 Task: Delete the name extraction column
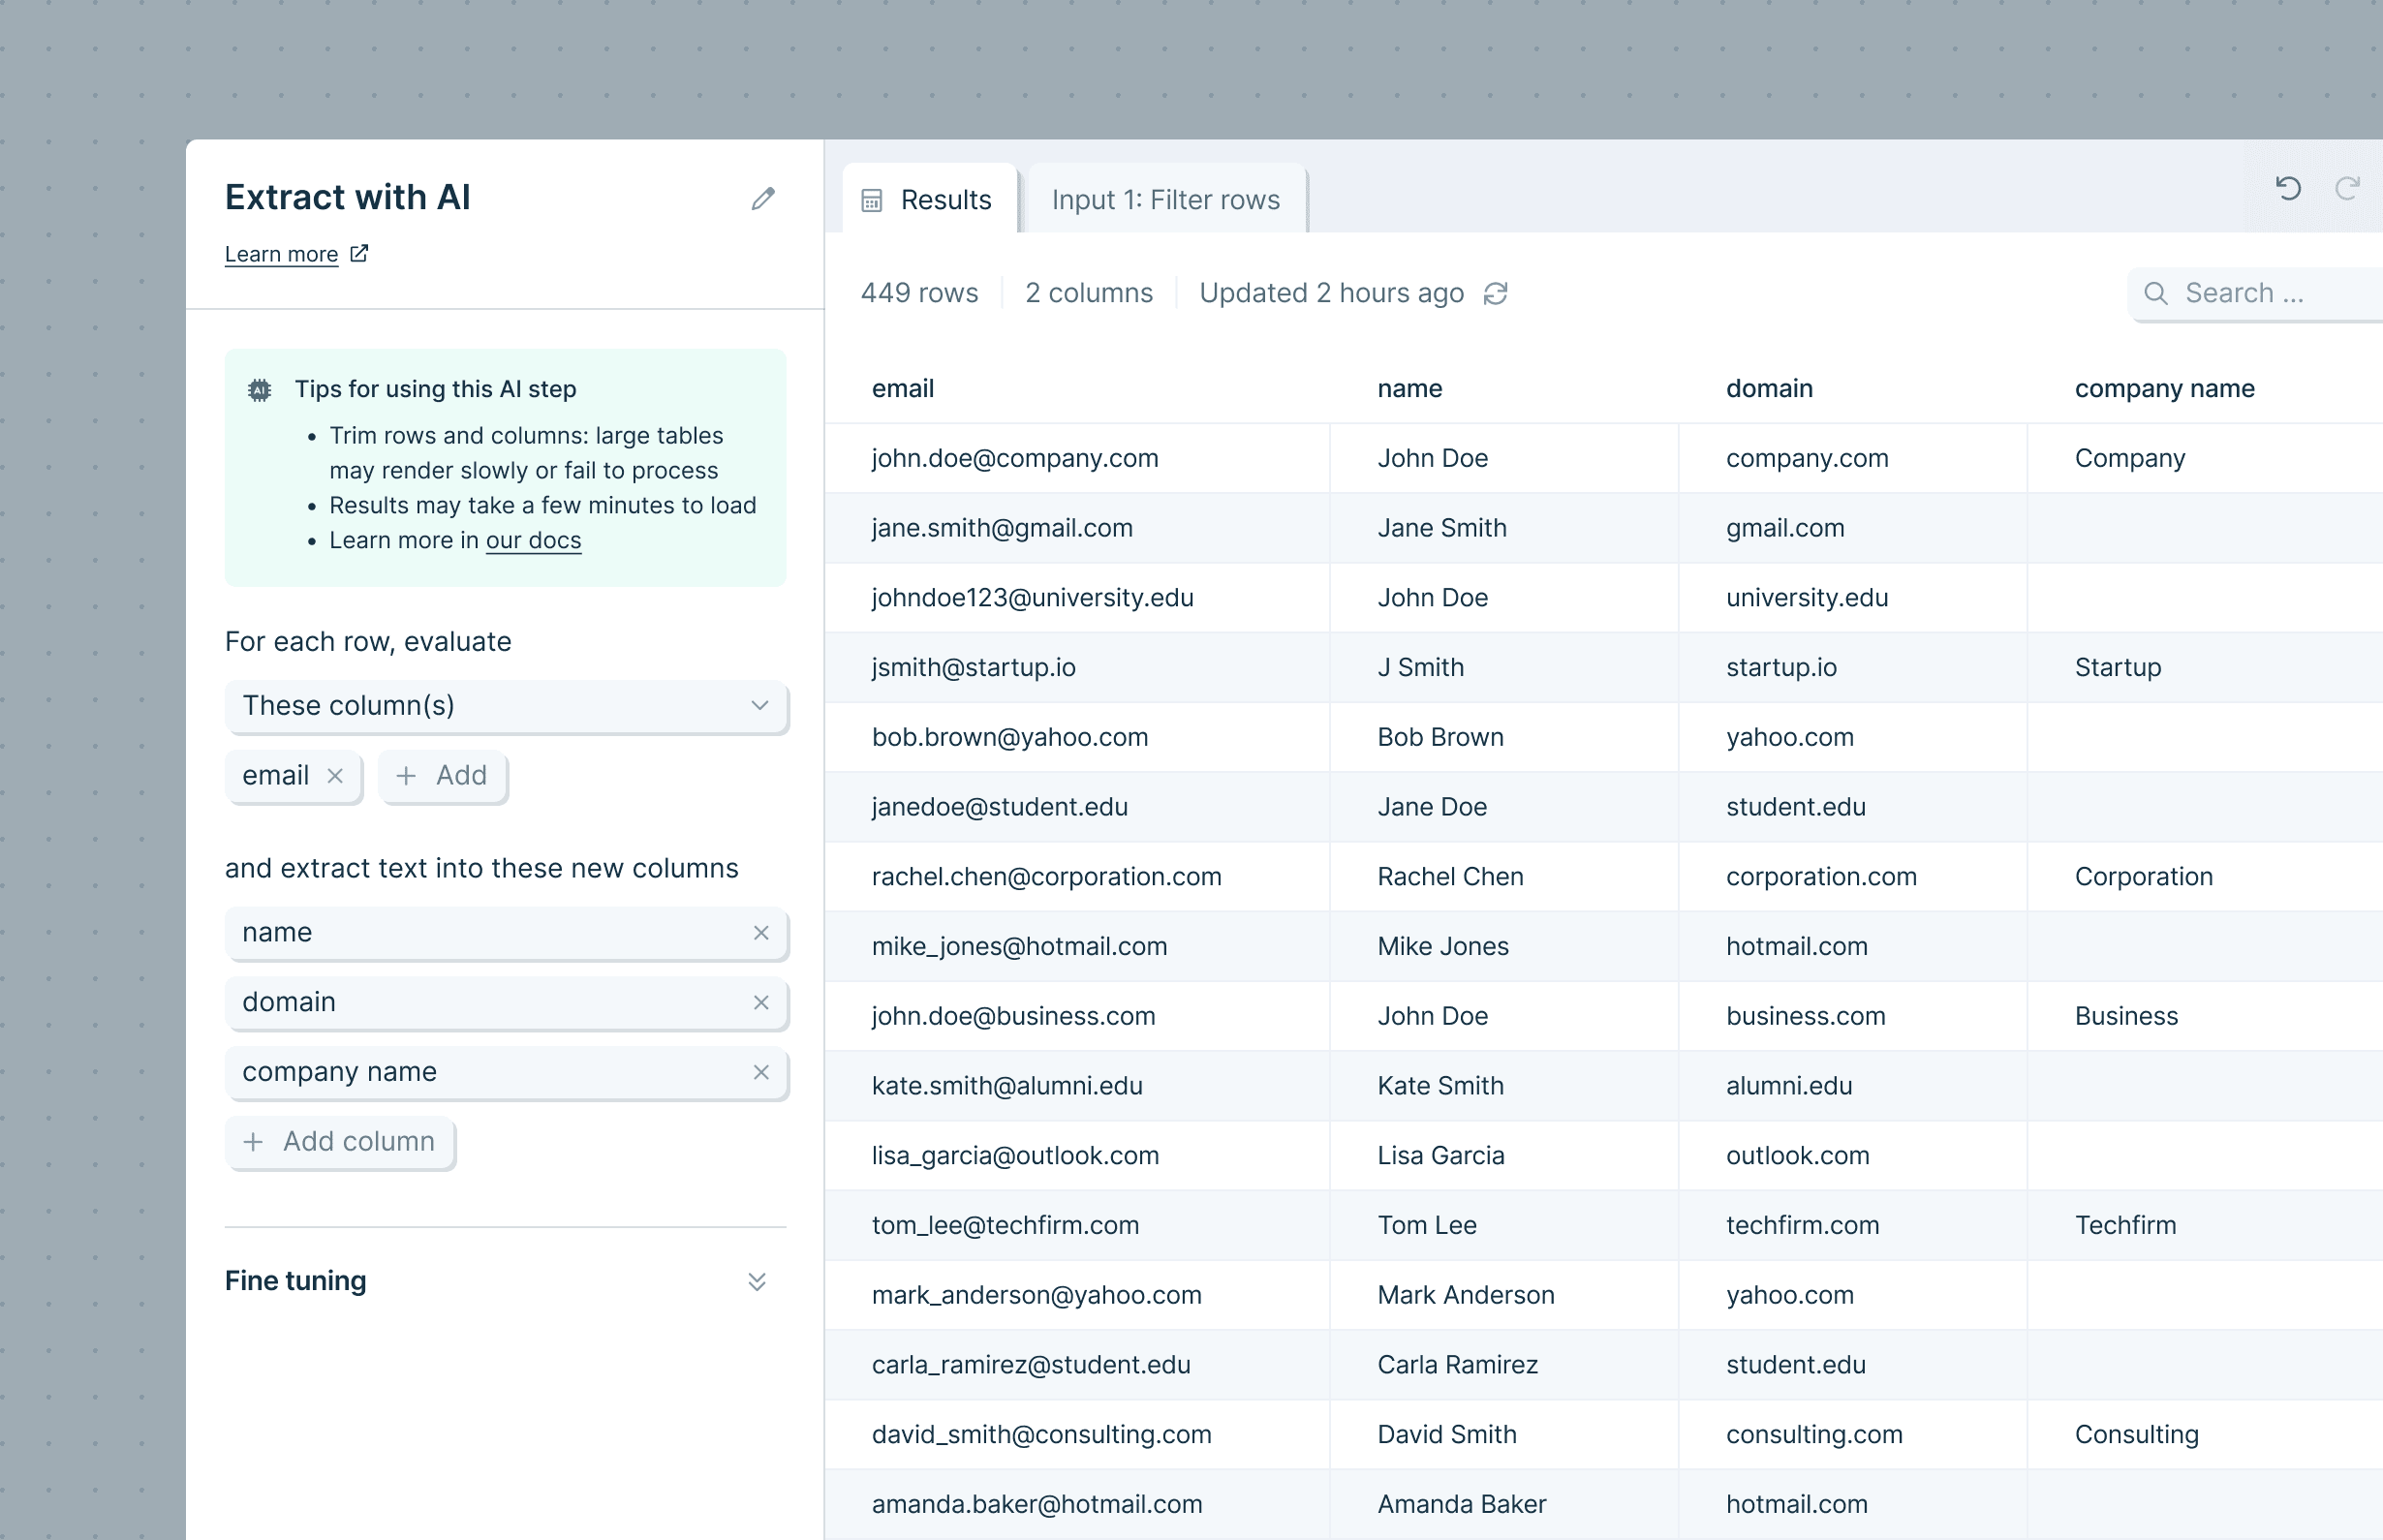(x=761, y=932)
